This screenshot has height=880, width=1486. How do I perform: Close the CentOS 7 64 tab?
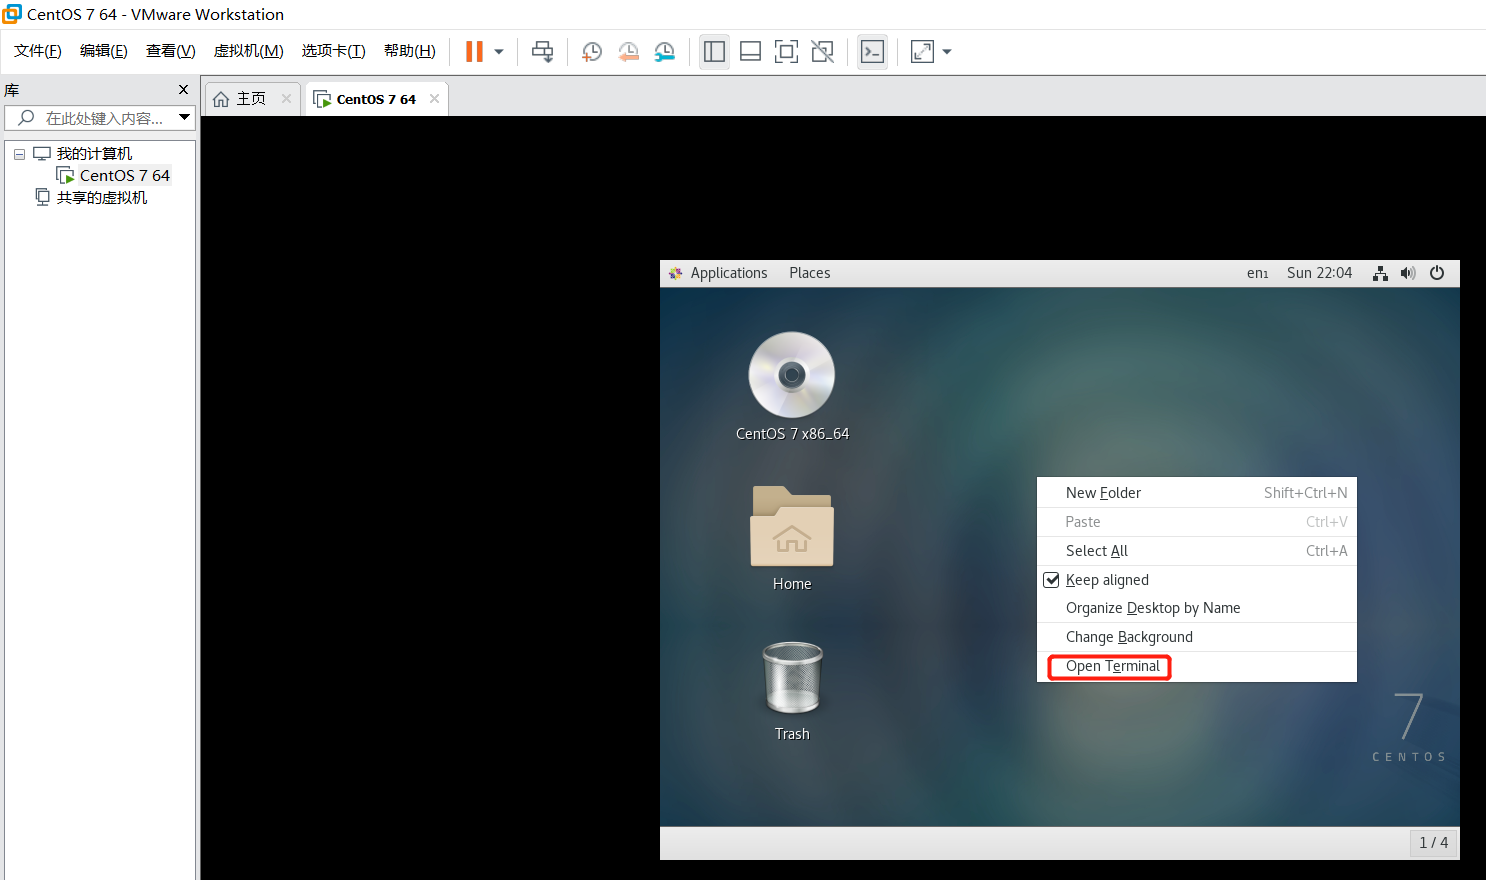pyautogui.click(x=434, y=99)
